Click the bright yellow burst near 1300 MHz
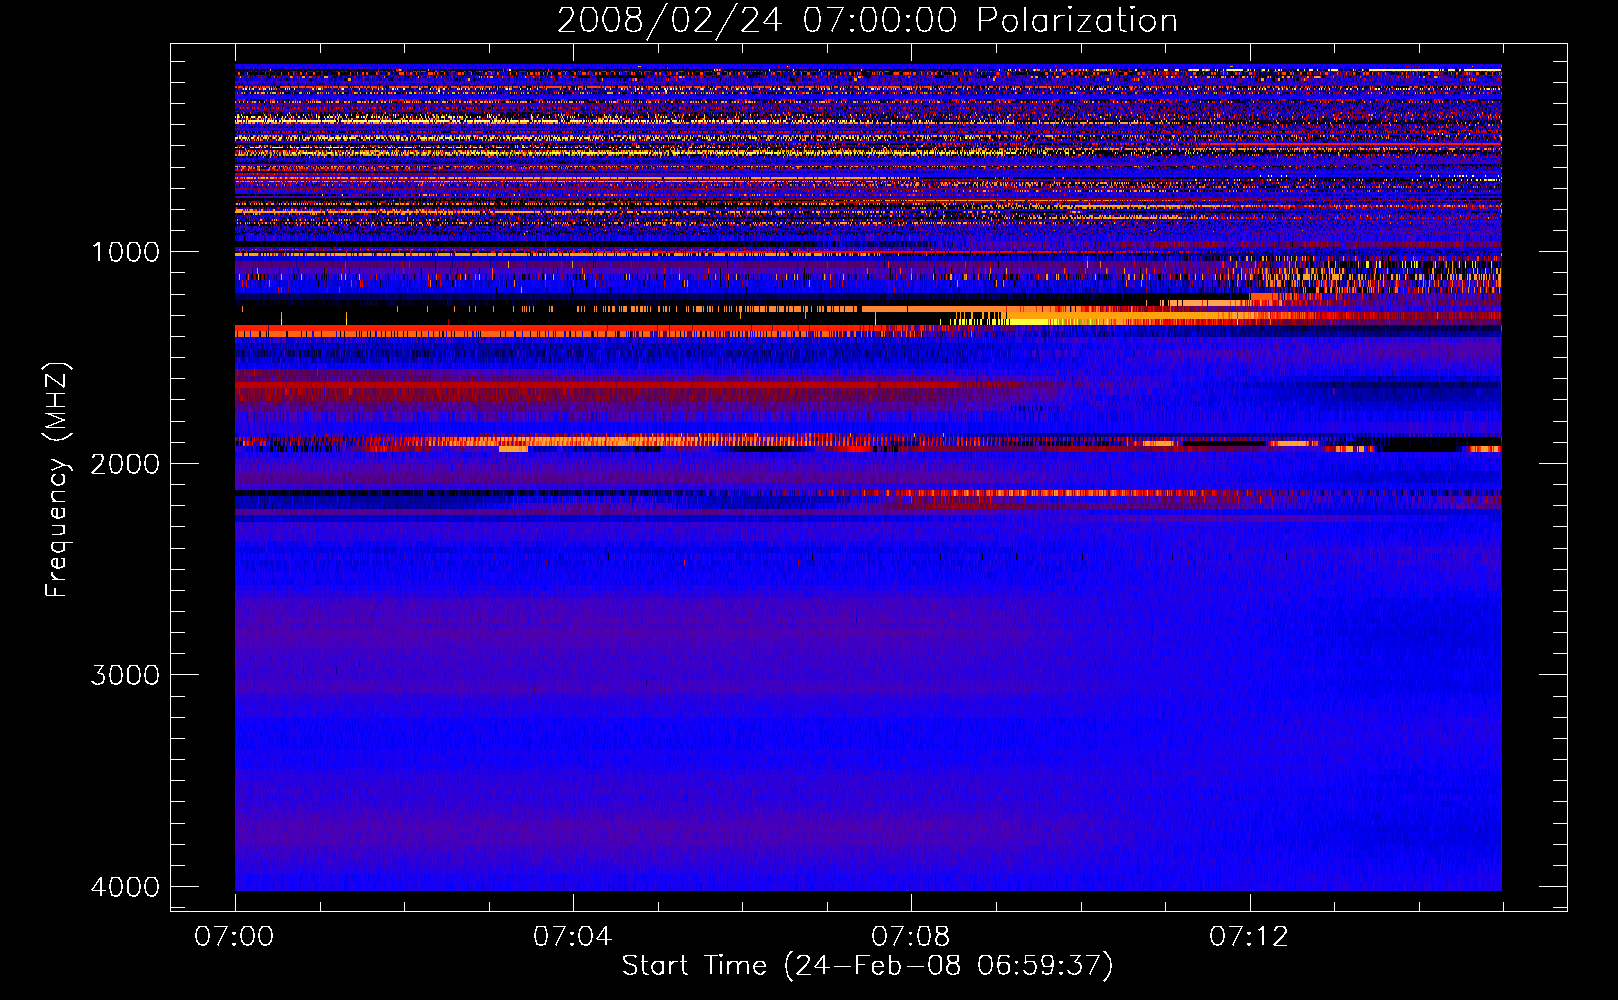This screenshot has height=1000, width=1618. [1030, 321]
